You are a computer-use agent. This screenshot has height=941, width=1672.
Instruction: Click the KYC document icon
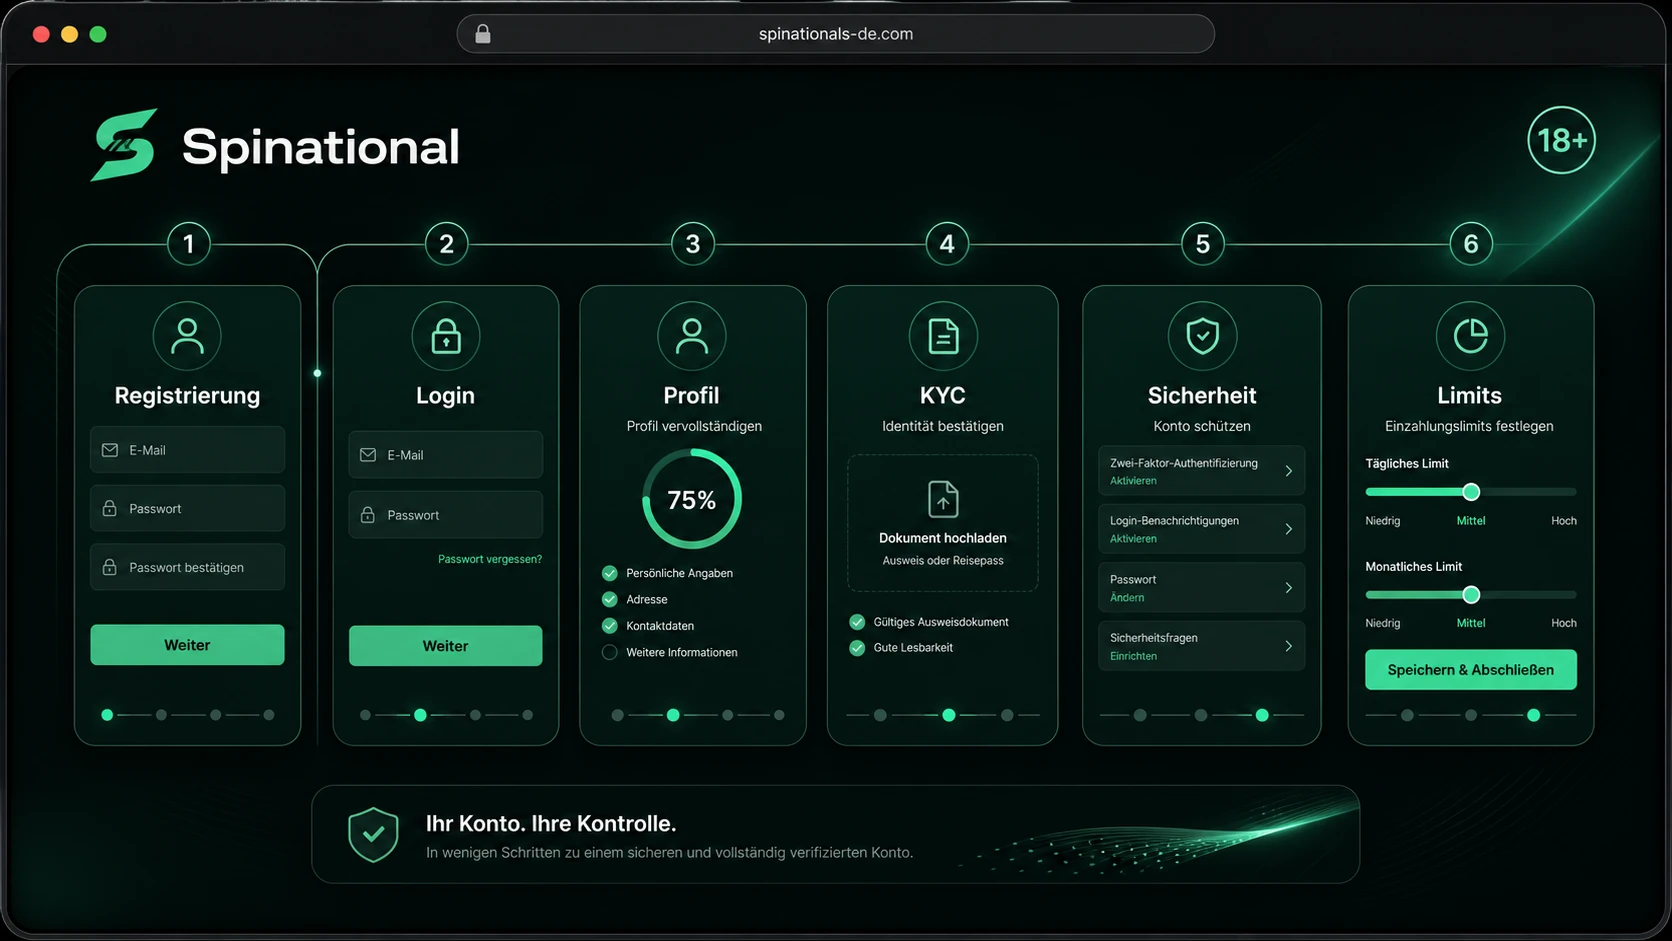943,336
